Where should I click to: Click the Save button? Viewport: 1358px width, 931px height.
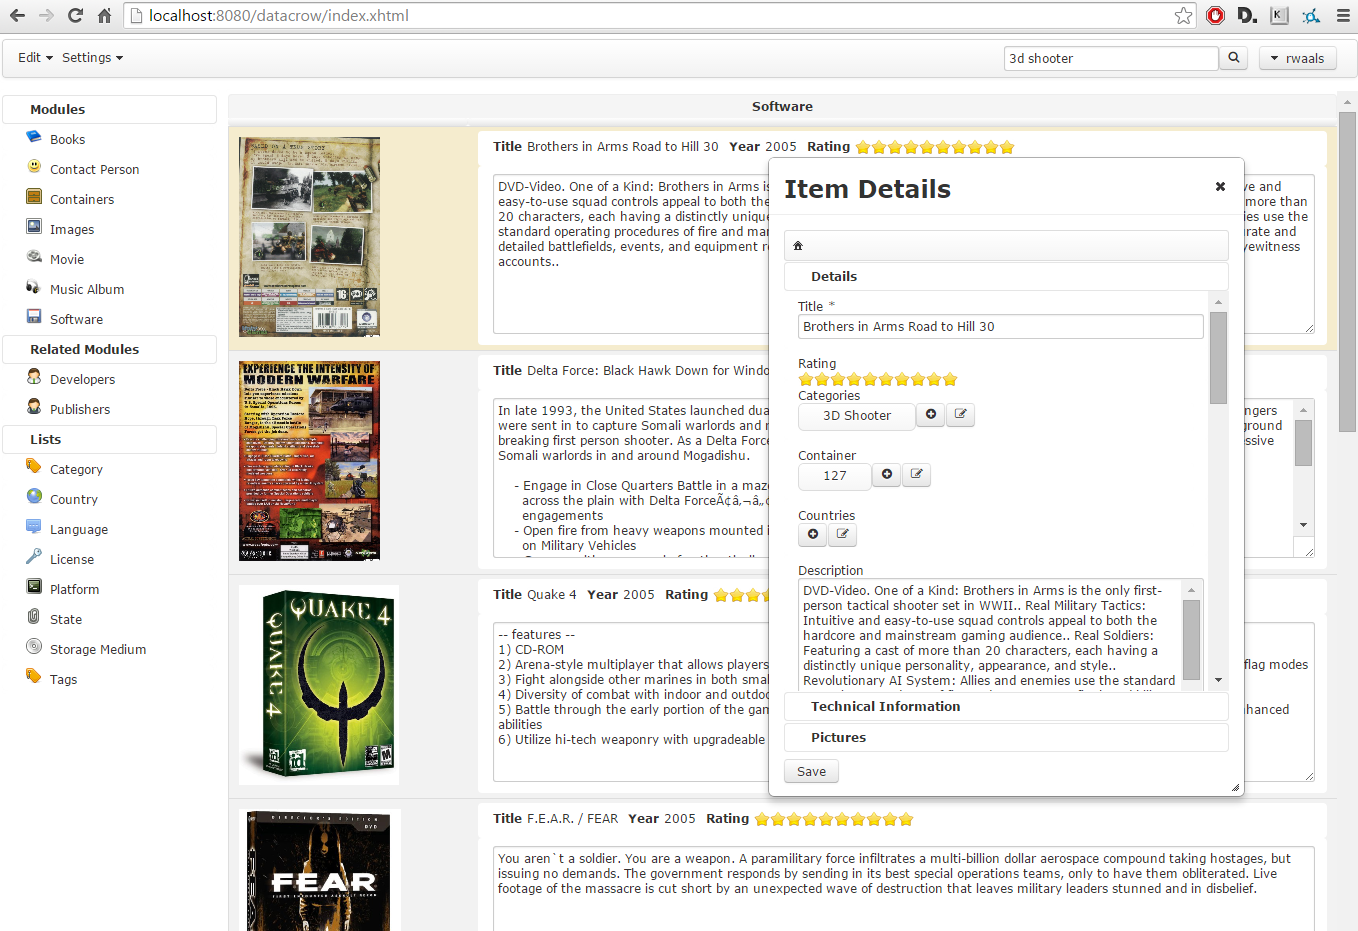811,772
